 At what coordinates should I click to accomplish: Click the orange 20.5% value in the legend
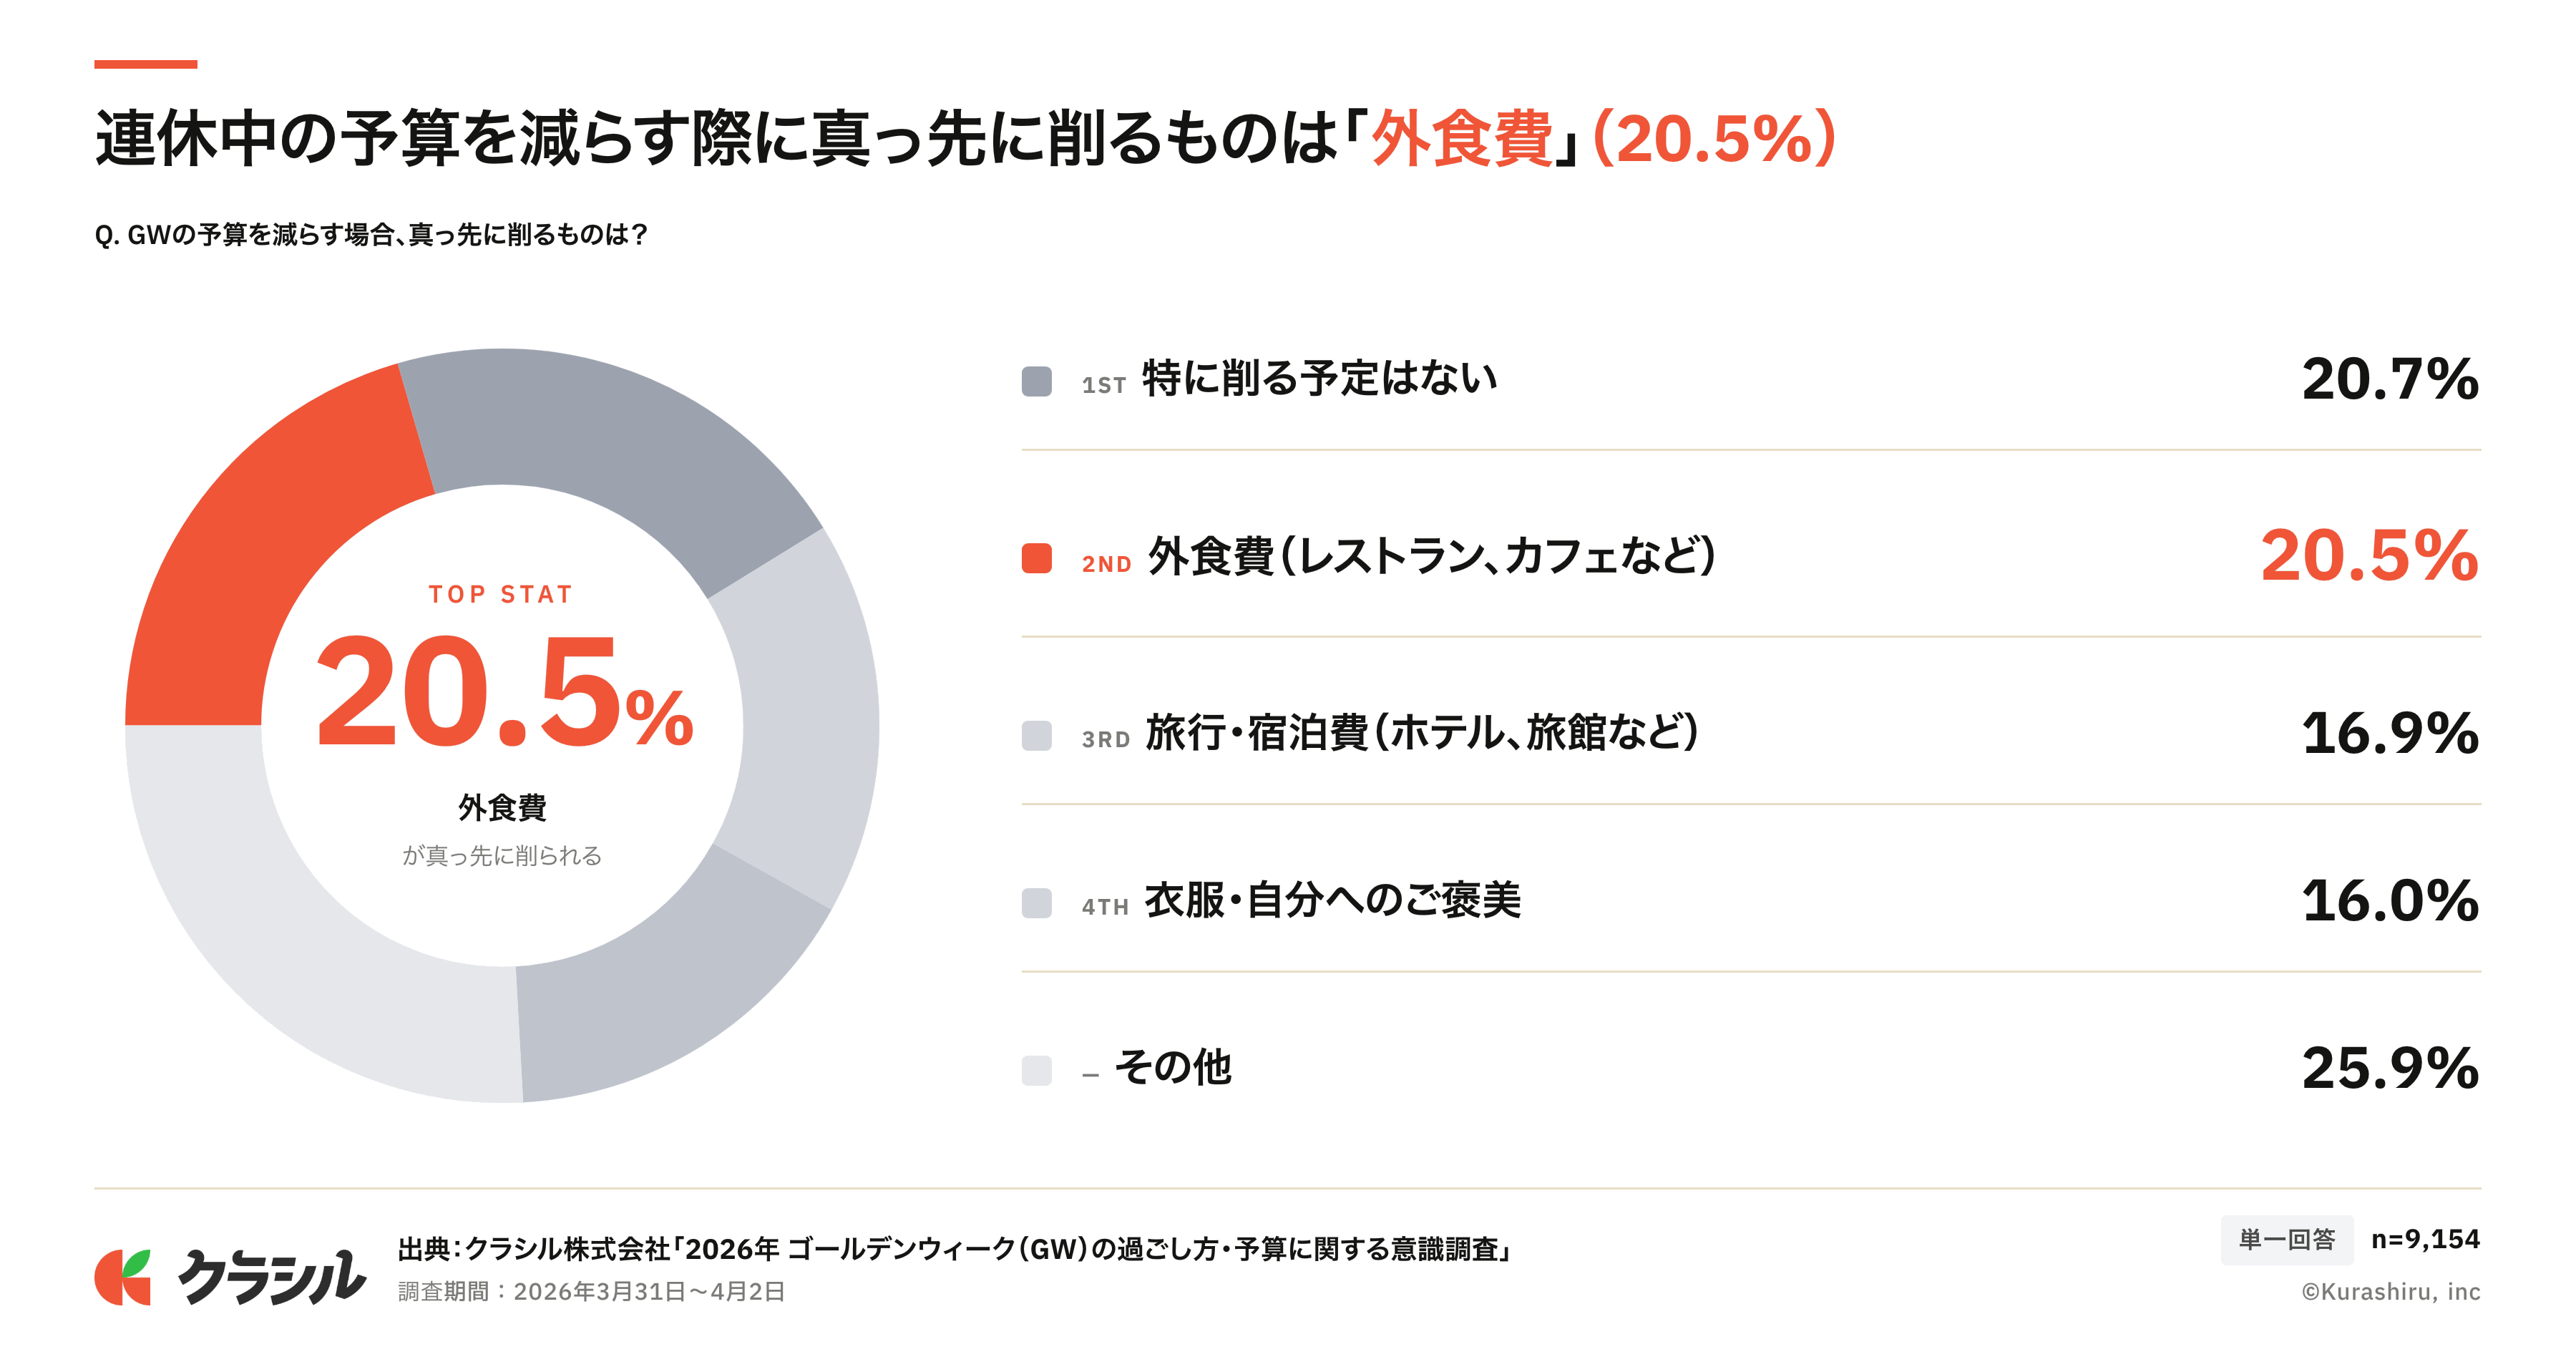2369,556
